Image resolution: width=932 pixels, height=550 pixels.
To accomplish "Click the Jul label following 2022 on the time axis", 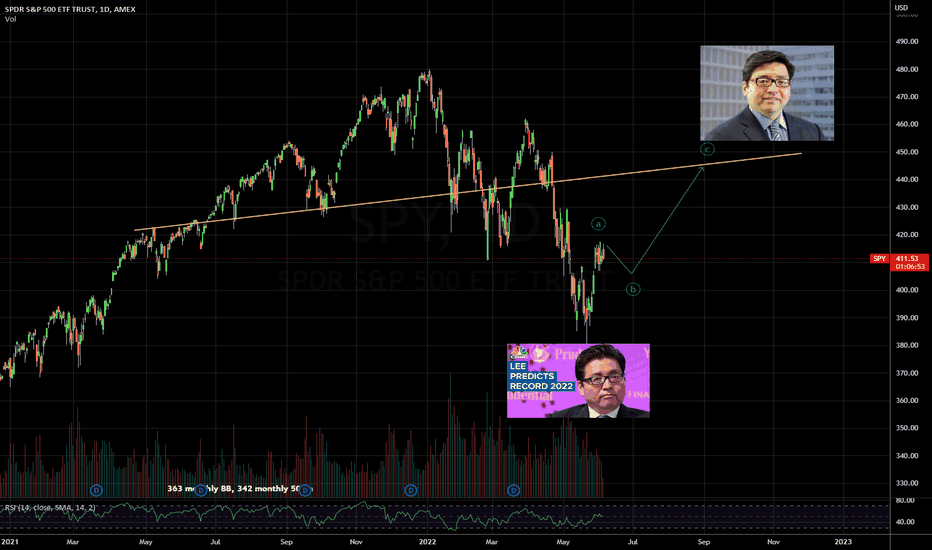I will (x=633, y=542).
